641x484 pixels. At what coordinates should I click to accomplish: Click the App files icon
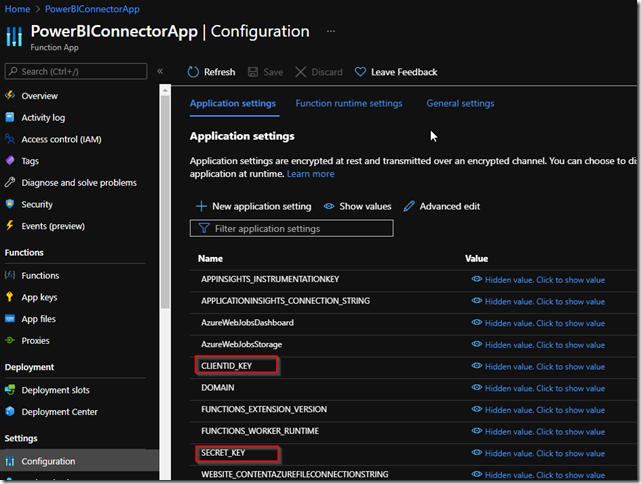[10, 318]
